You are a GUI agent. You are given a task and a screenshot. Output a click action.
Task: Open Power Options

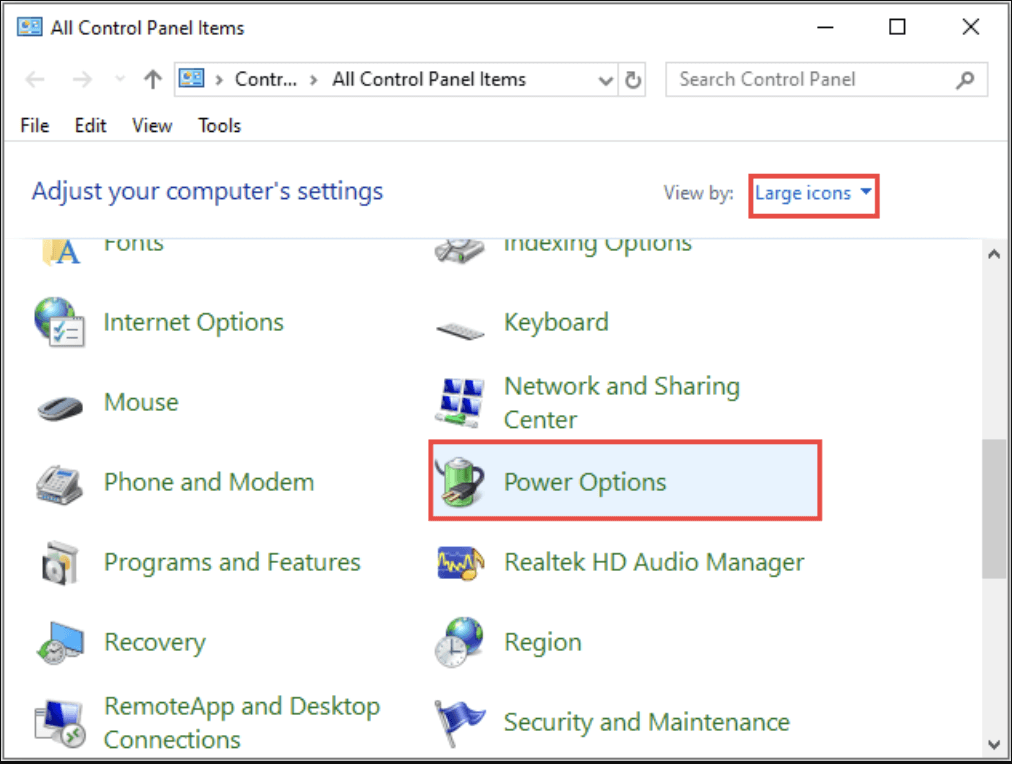coord(584,481)
